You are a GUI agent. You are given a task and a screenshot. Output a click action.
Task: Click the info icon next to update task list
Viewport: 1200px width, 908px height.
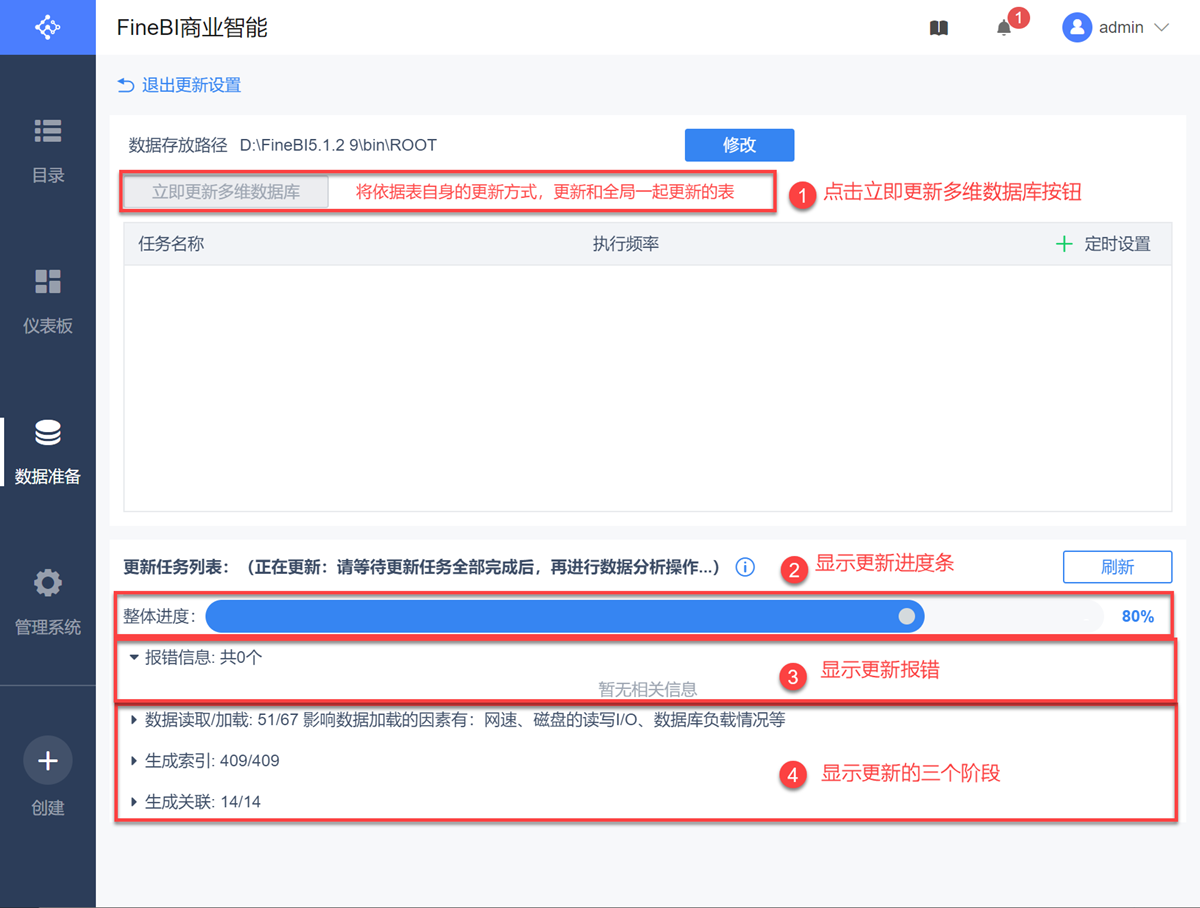[745, 567]
